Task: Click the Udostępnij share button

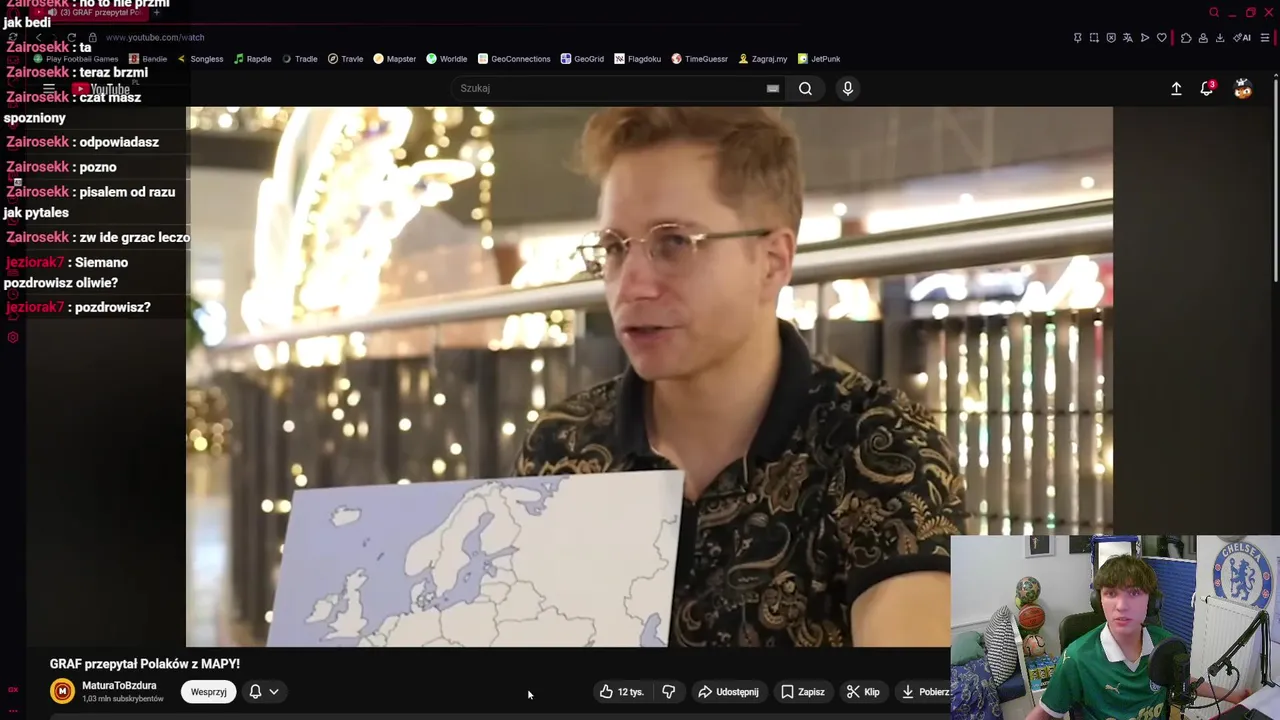Action: (728, 692)
